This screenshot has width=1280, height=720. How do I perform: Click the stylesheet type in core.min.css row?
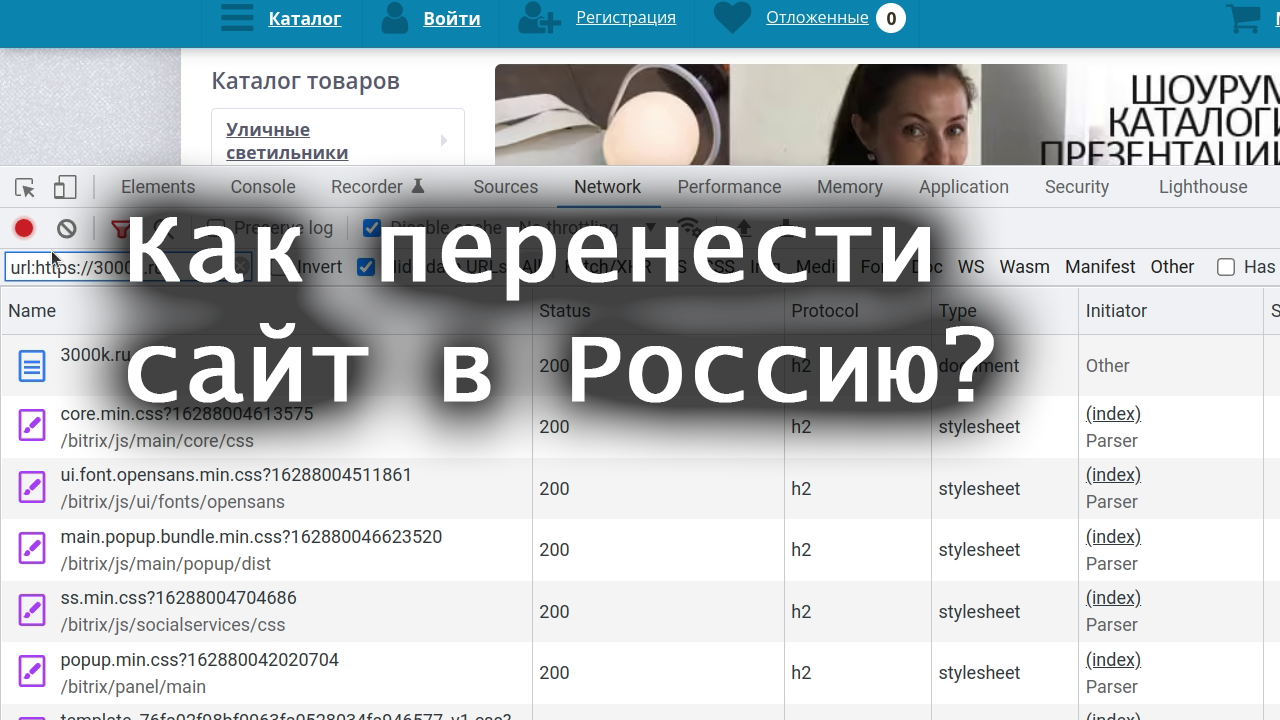click(x=979, y=427)
